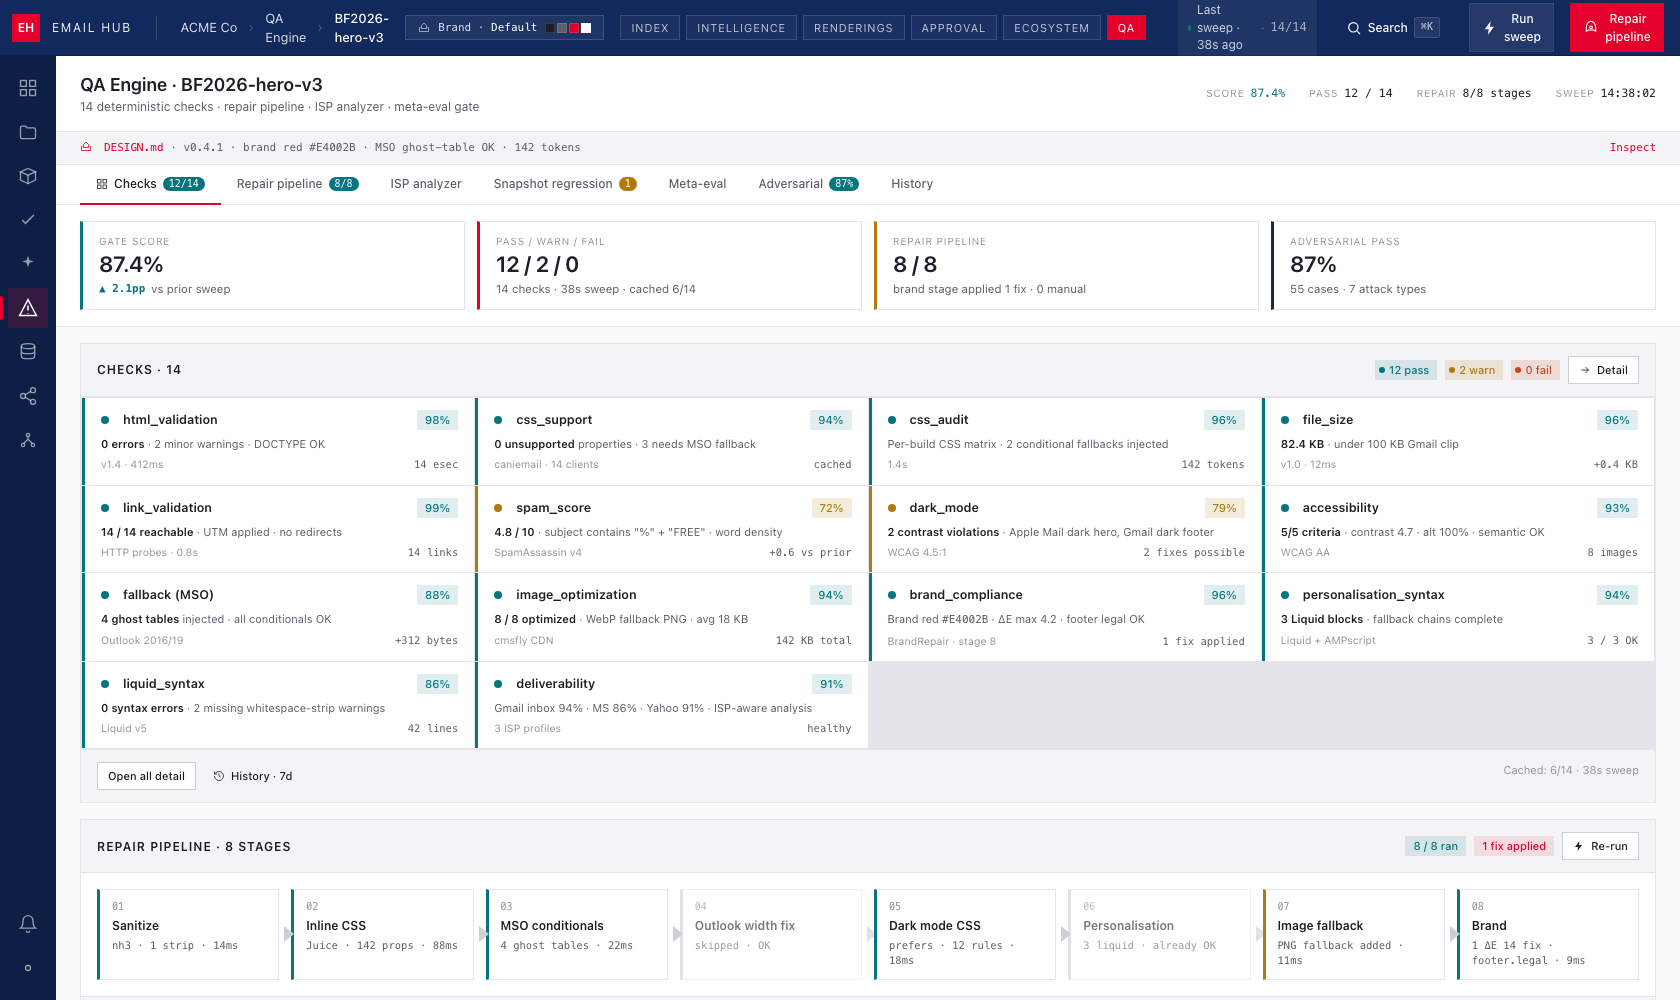Click the sparkle intelligence sidebar icon

28,261
